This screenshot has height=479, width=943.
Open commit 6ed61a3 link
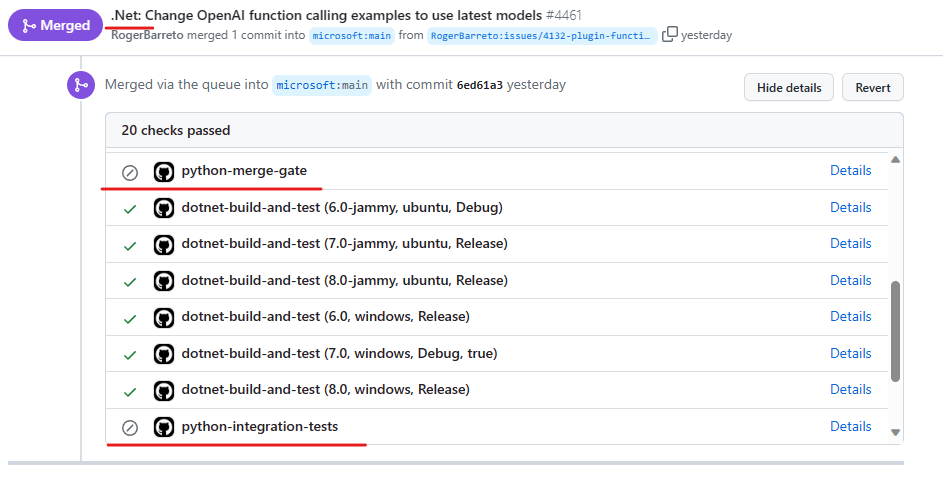[479, 85]
